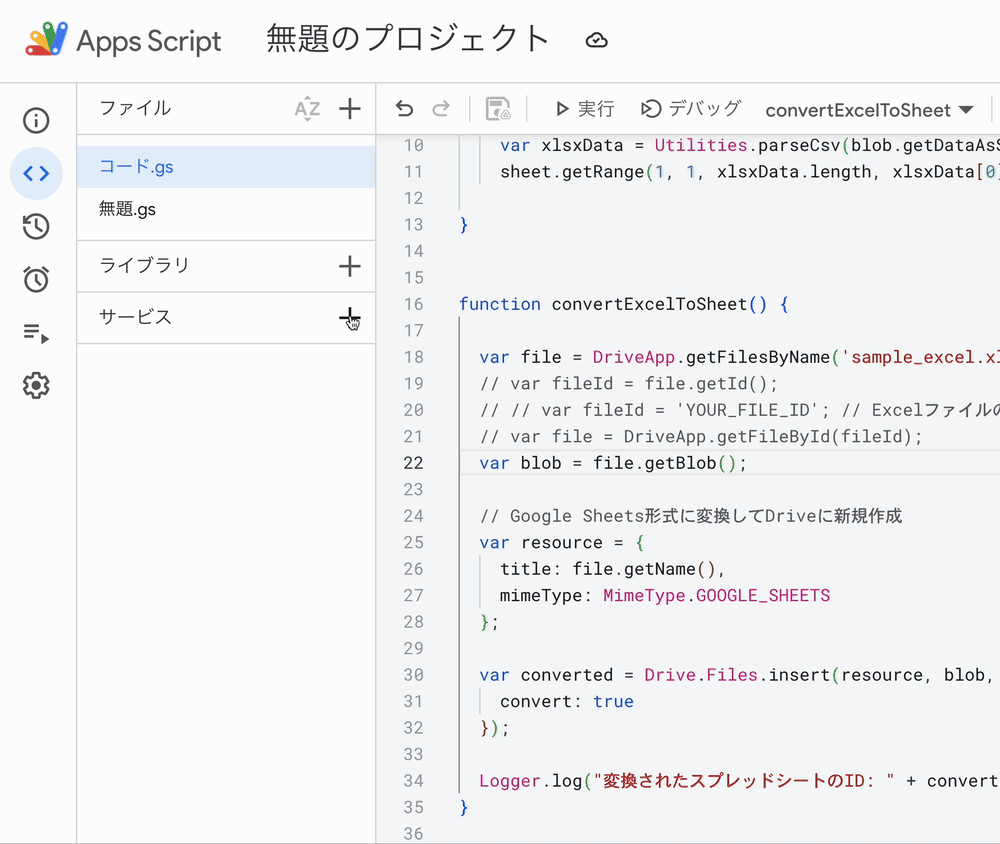Open the convertExcelToSheet function dropdown
Screen dimensions: 1000x844
[869, 110]
